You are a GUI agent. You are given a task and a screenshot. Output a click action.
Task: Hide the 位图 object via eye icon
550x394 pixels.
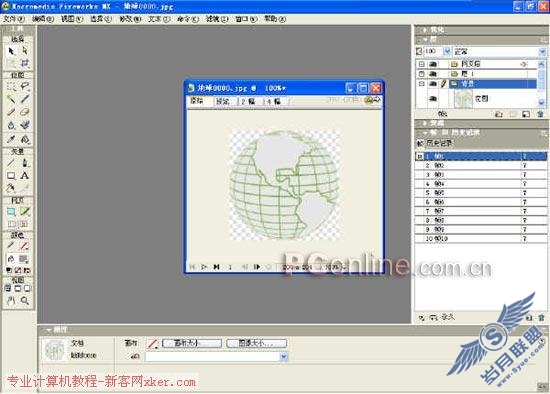coord(433,99)
